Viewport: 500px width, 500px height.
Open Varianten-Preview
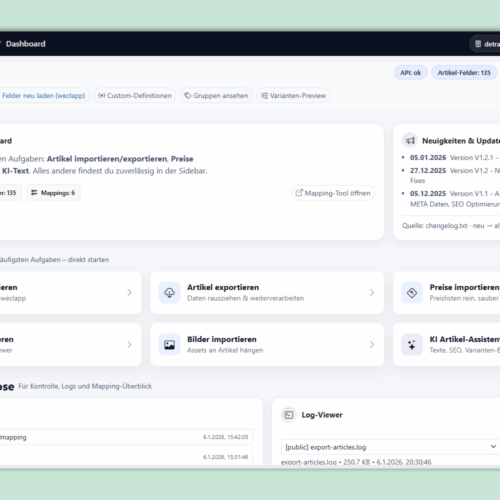293,96
